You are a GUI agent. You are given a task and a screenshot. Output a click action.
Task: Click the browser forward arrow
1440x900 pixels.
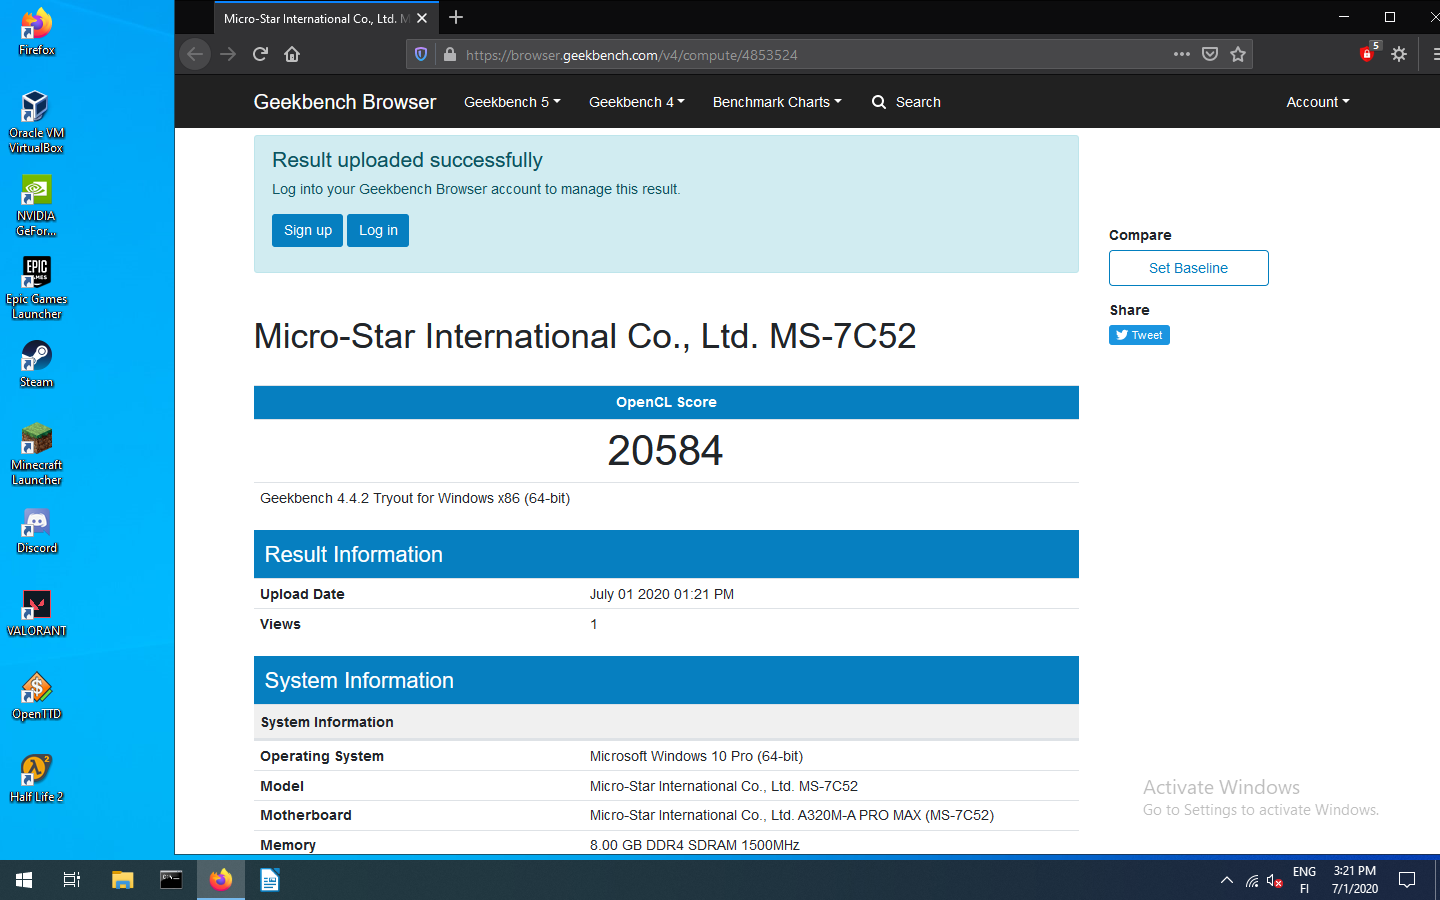228,54
